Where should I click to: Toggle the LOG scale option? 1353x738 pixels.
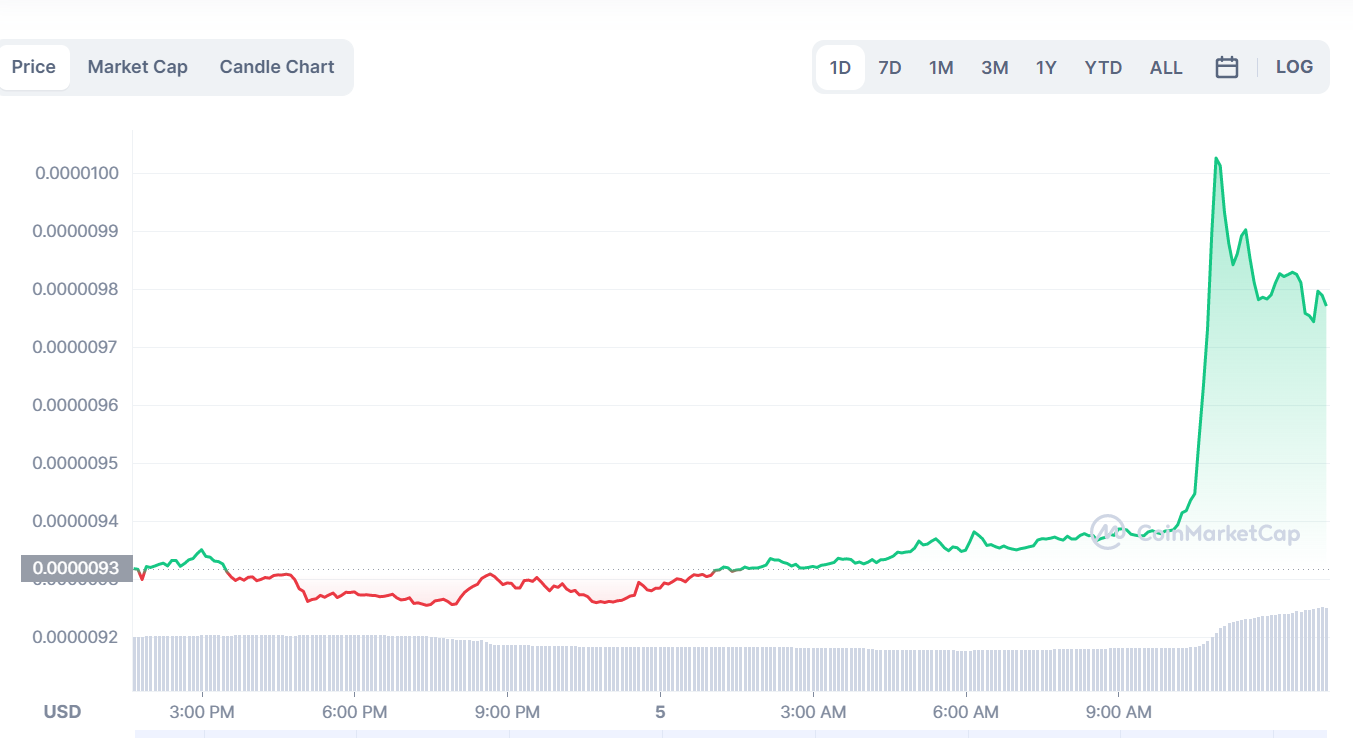pyautogui.click(x=1294, y=67)
